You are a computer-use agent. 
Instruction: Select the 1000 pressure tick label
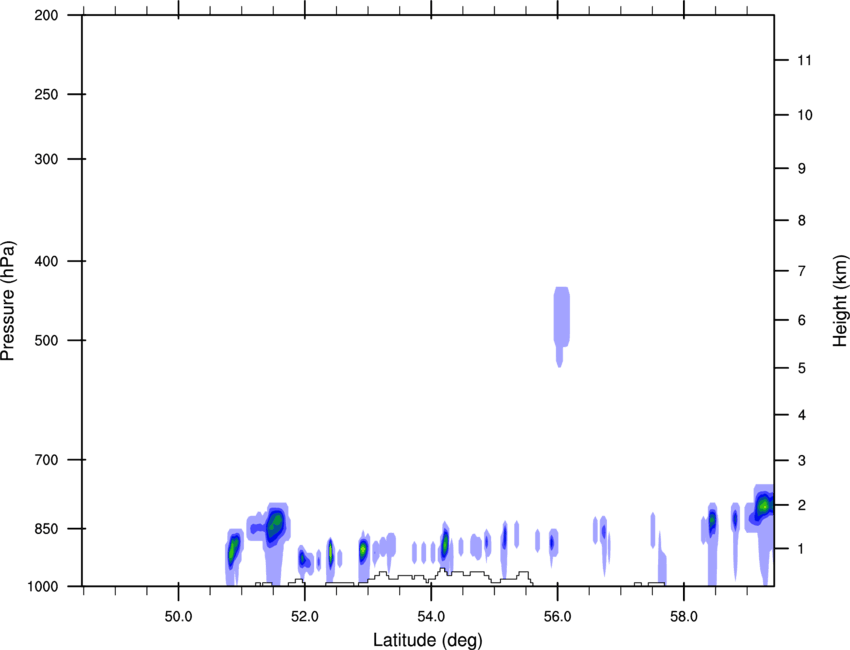[43, 587]
